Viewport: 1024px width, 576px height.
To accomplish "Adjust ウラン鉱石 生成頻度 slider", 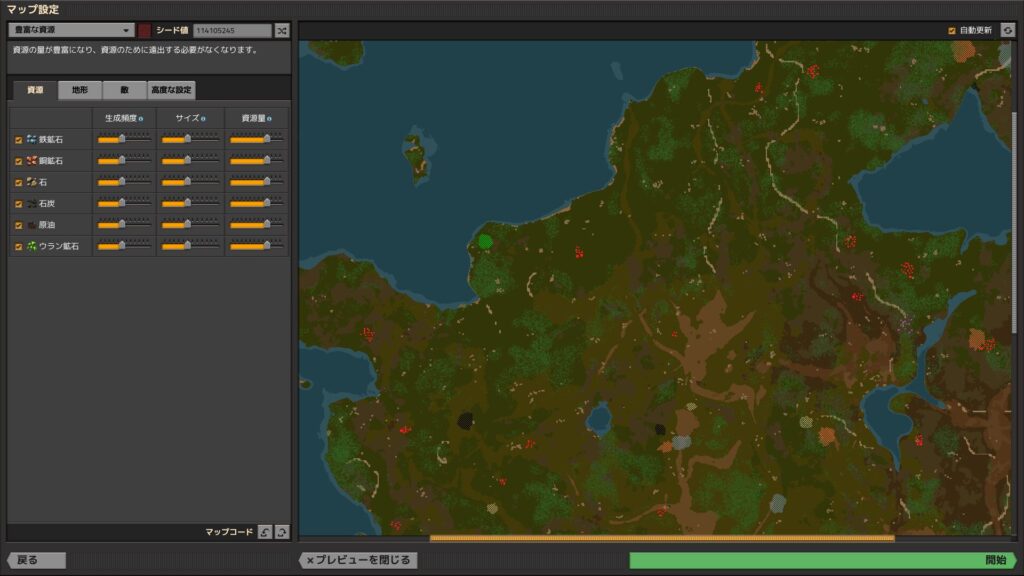I will [124, 246].
